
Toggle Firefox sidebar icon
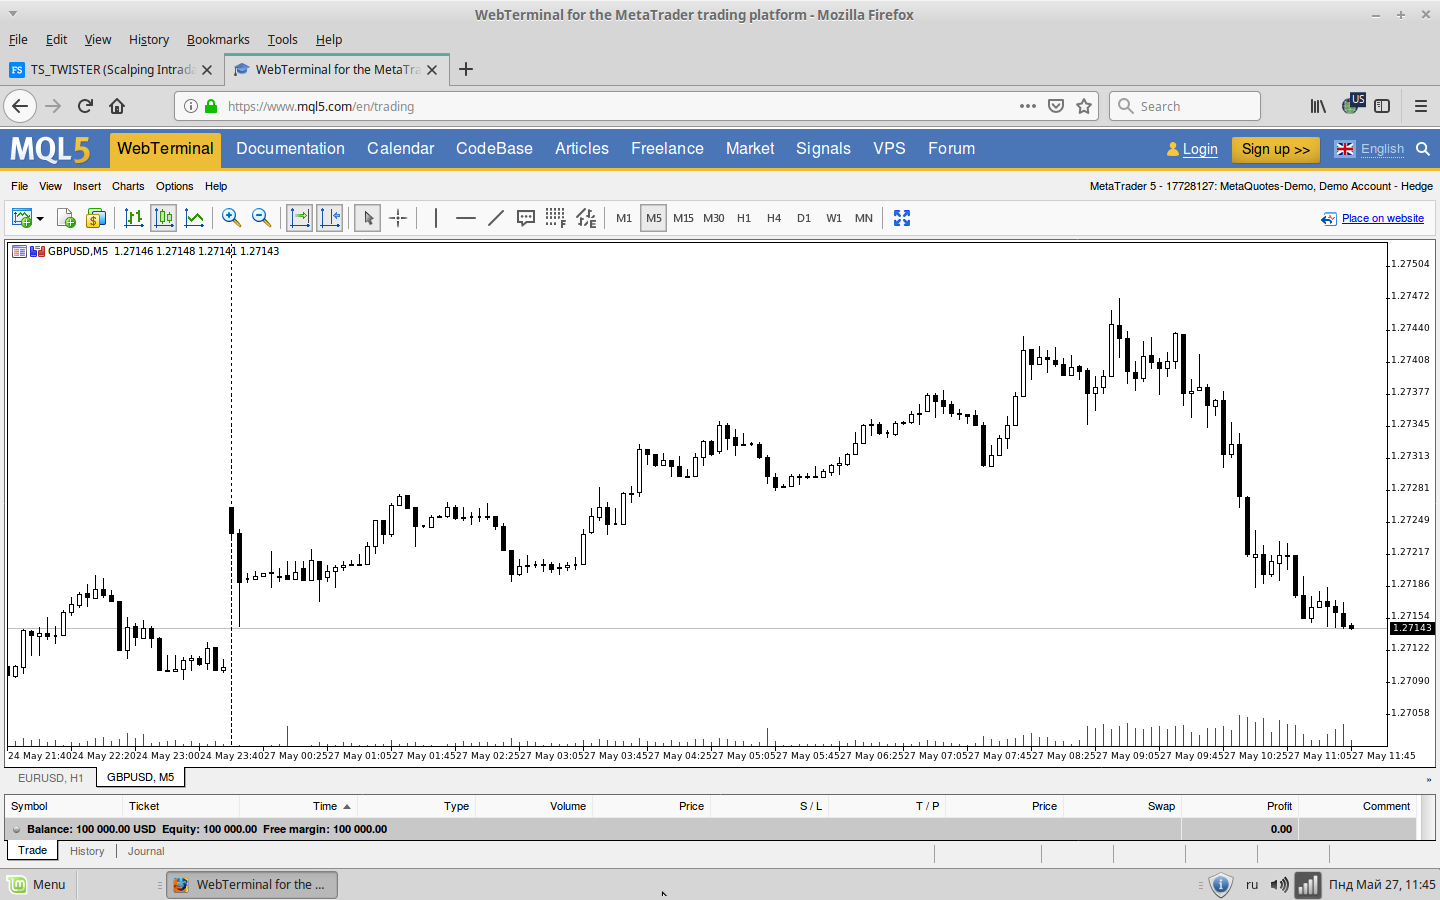point(1382,106)
